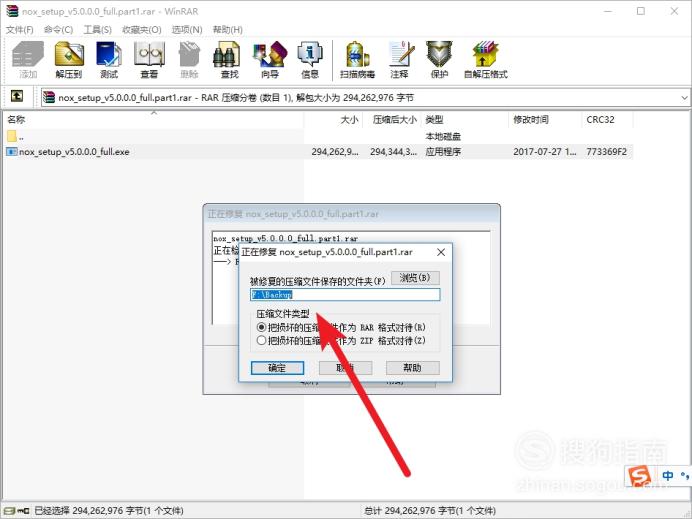The width and height of the screenshot is (692, 519).
Task: Click the 2017-07-27 modified date cell
Action: [545, 152]
